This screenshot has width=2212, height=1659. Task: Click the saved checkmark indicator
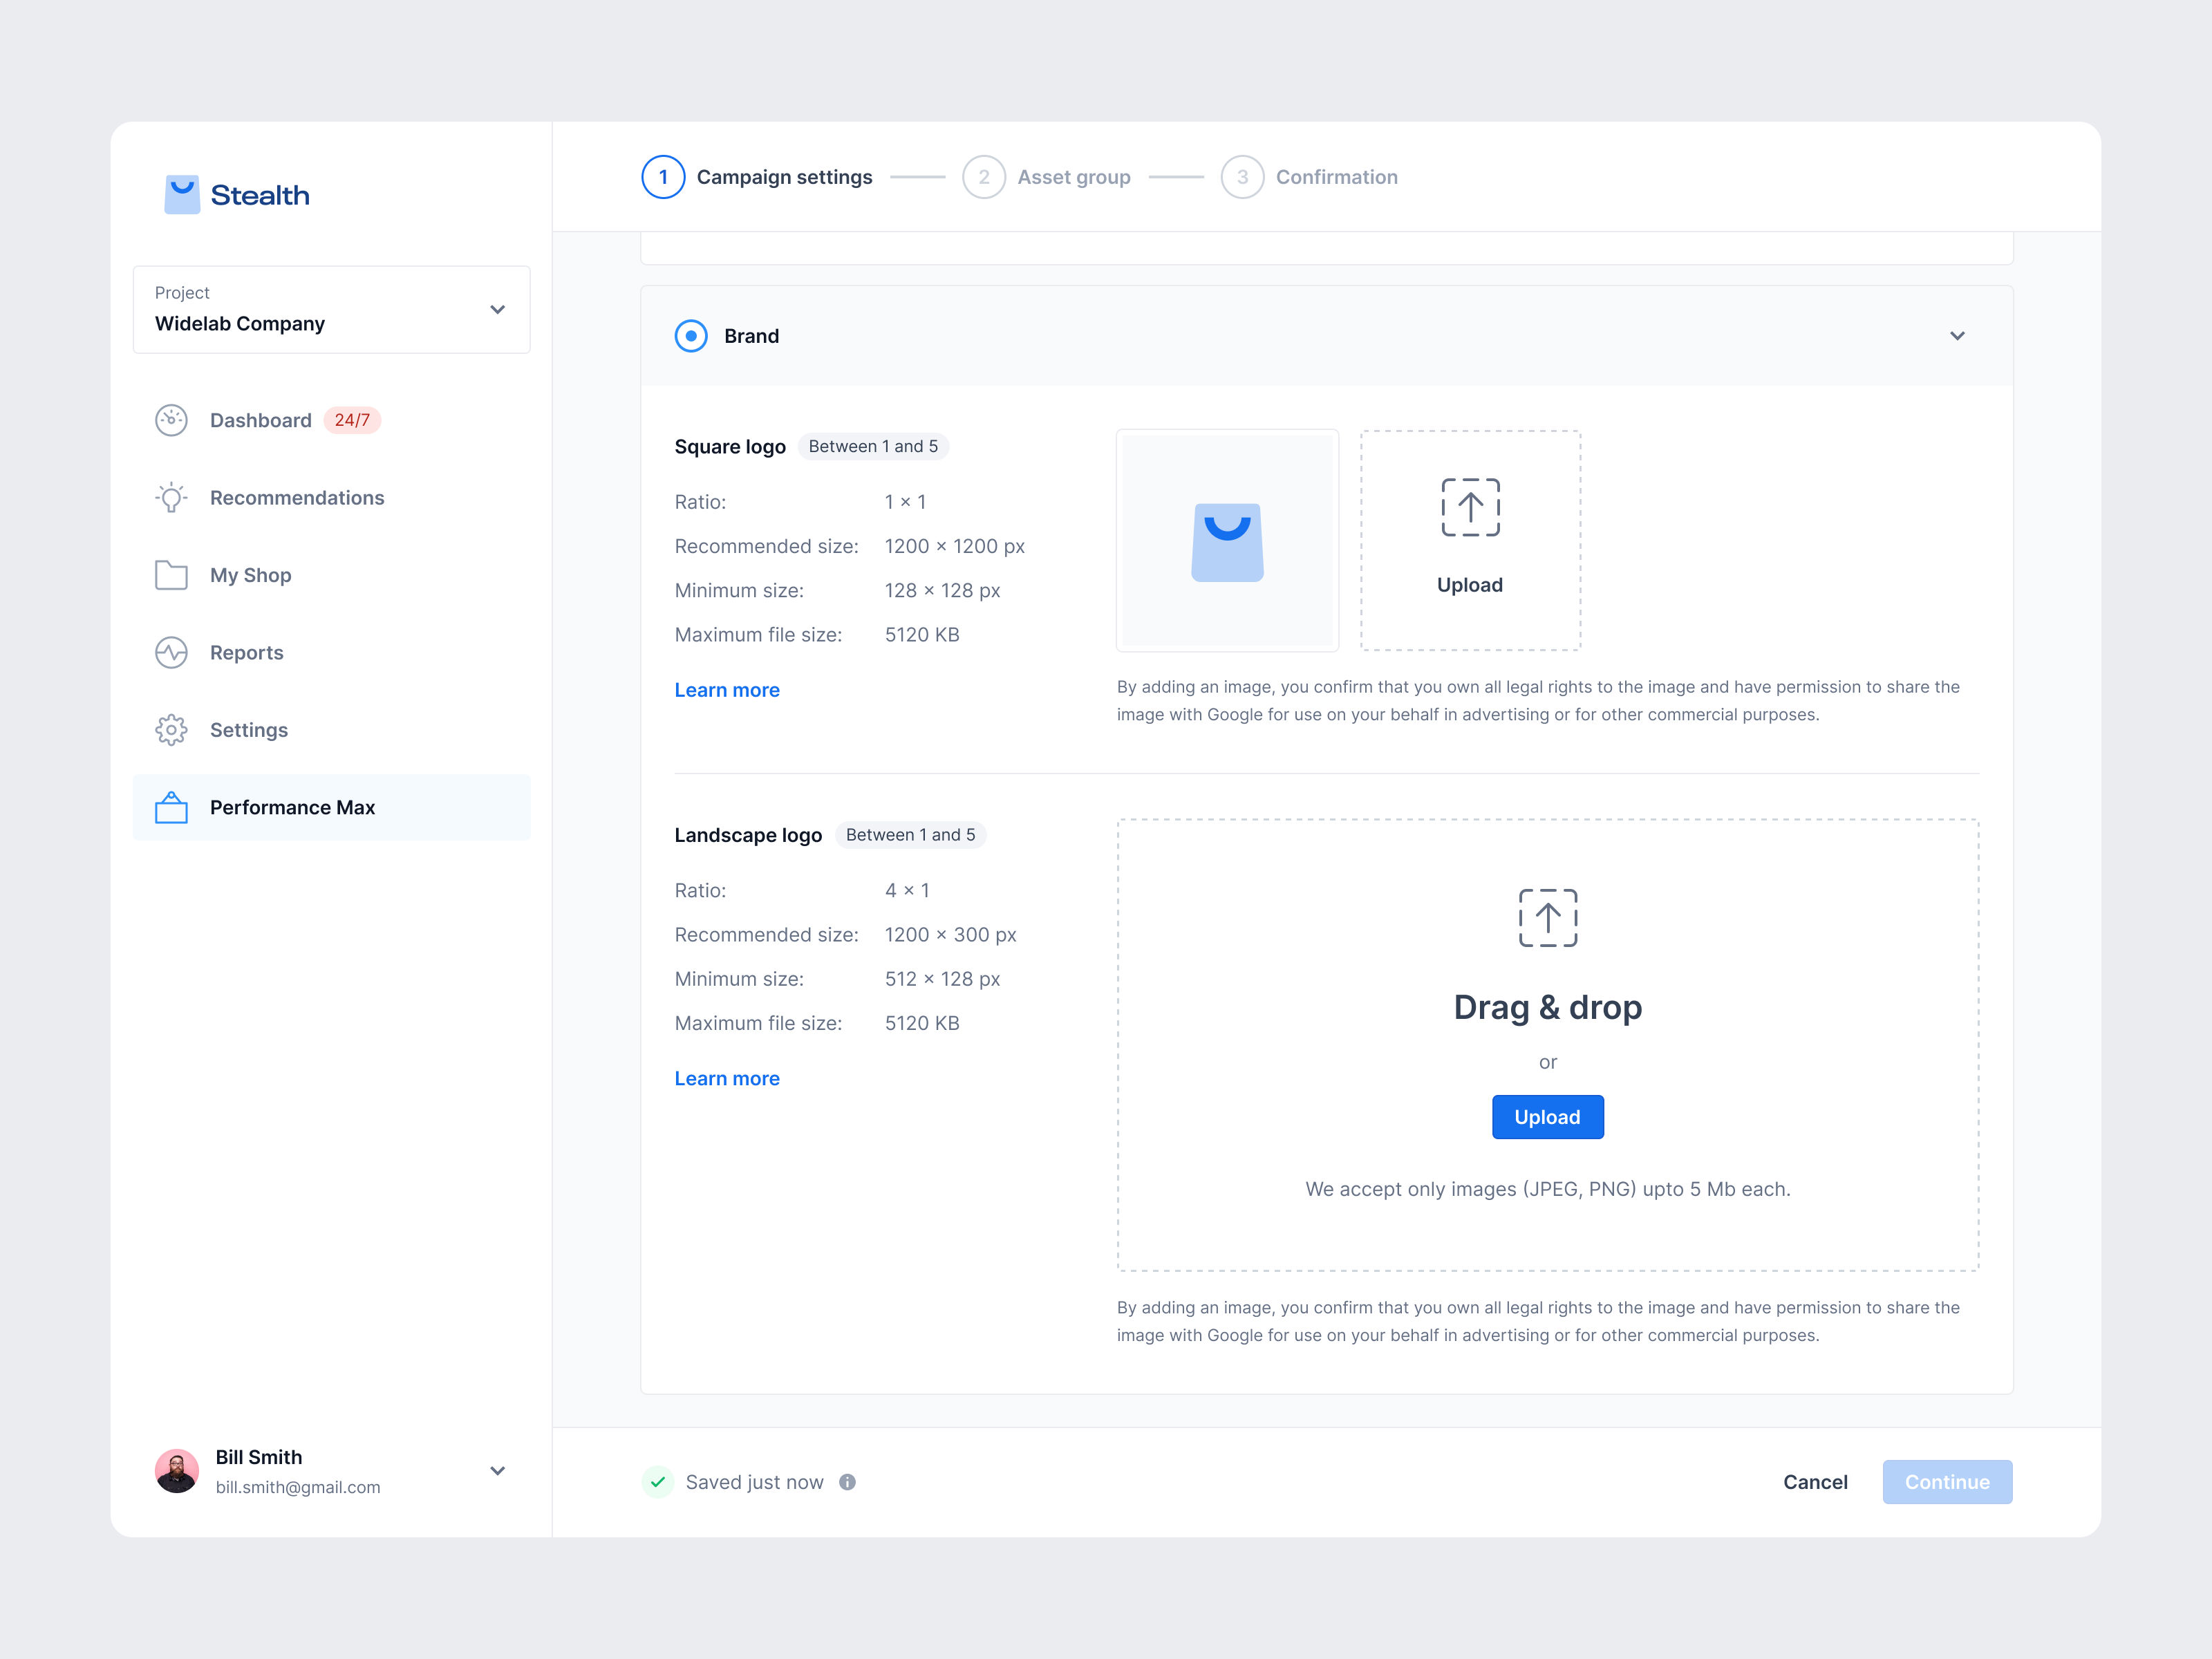tap(658, 1482)
